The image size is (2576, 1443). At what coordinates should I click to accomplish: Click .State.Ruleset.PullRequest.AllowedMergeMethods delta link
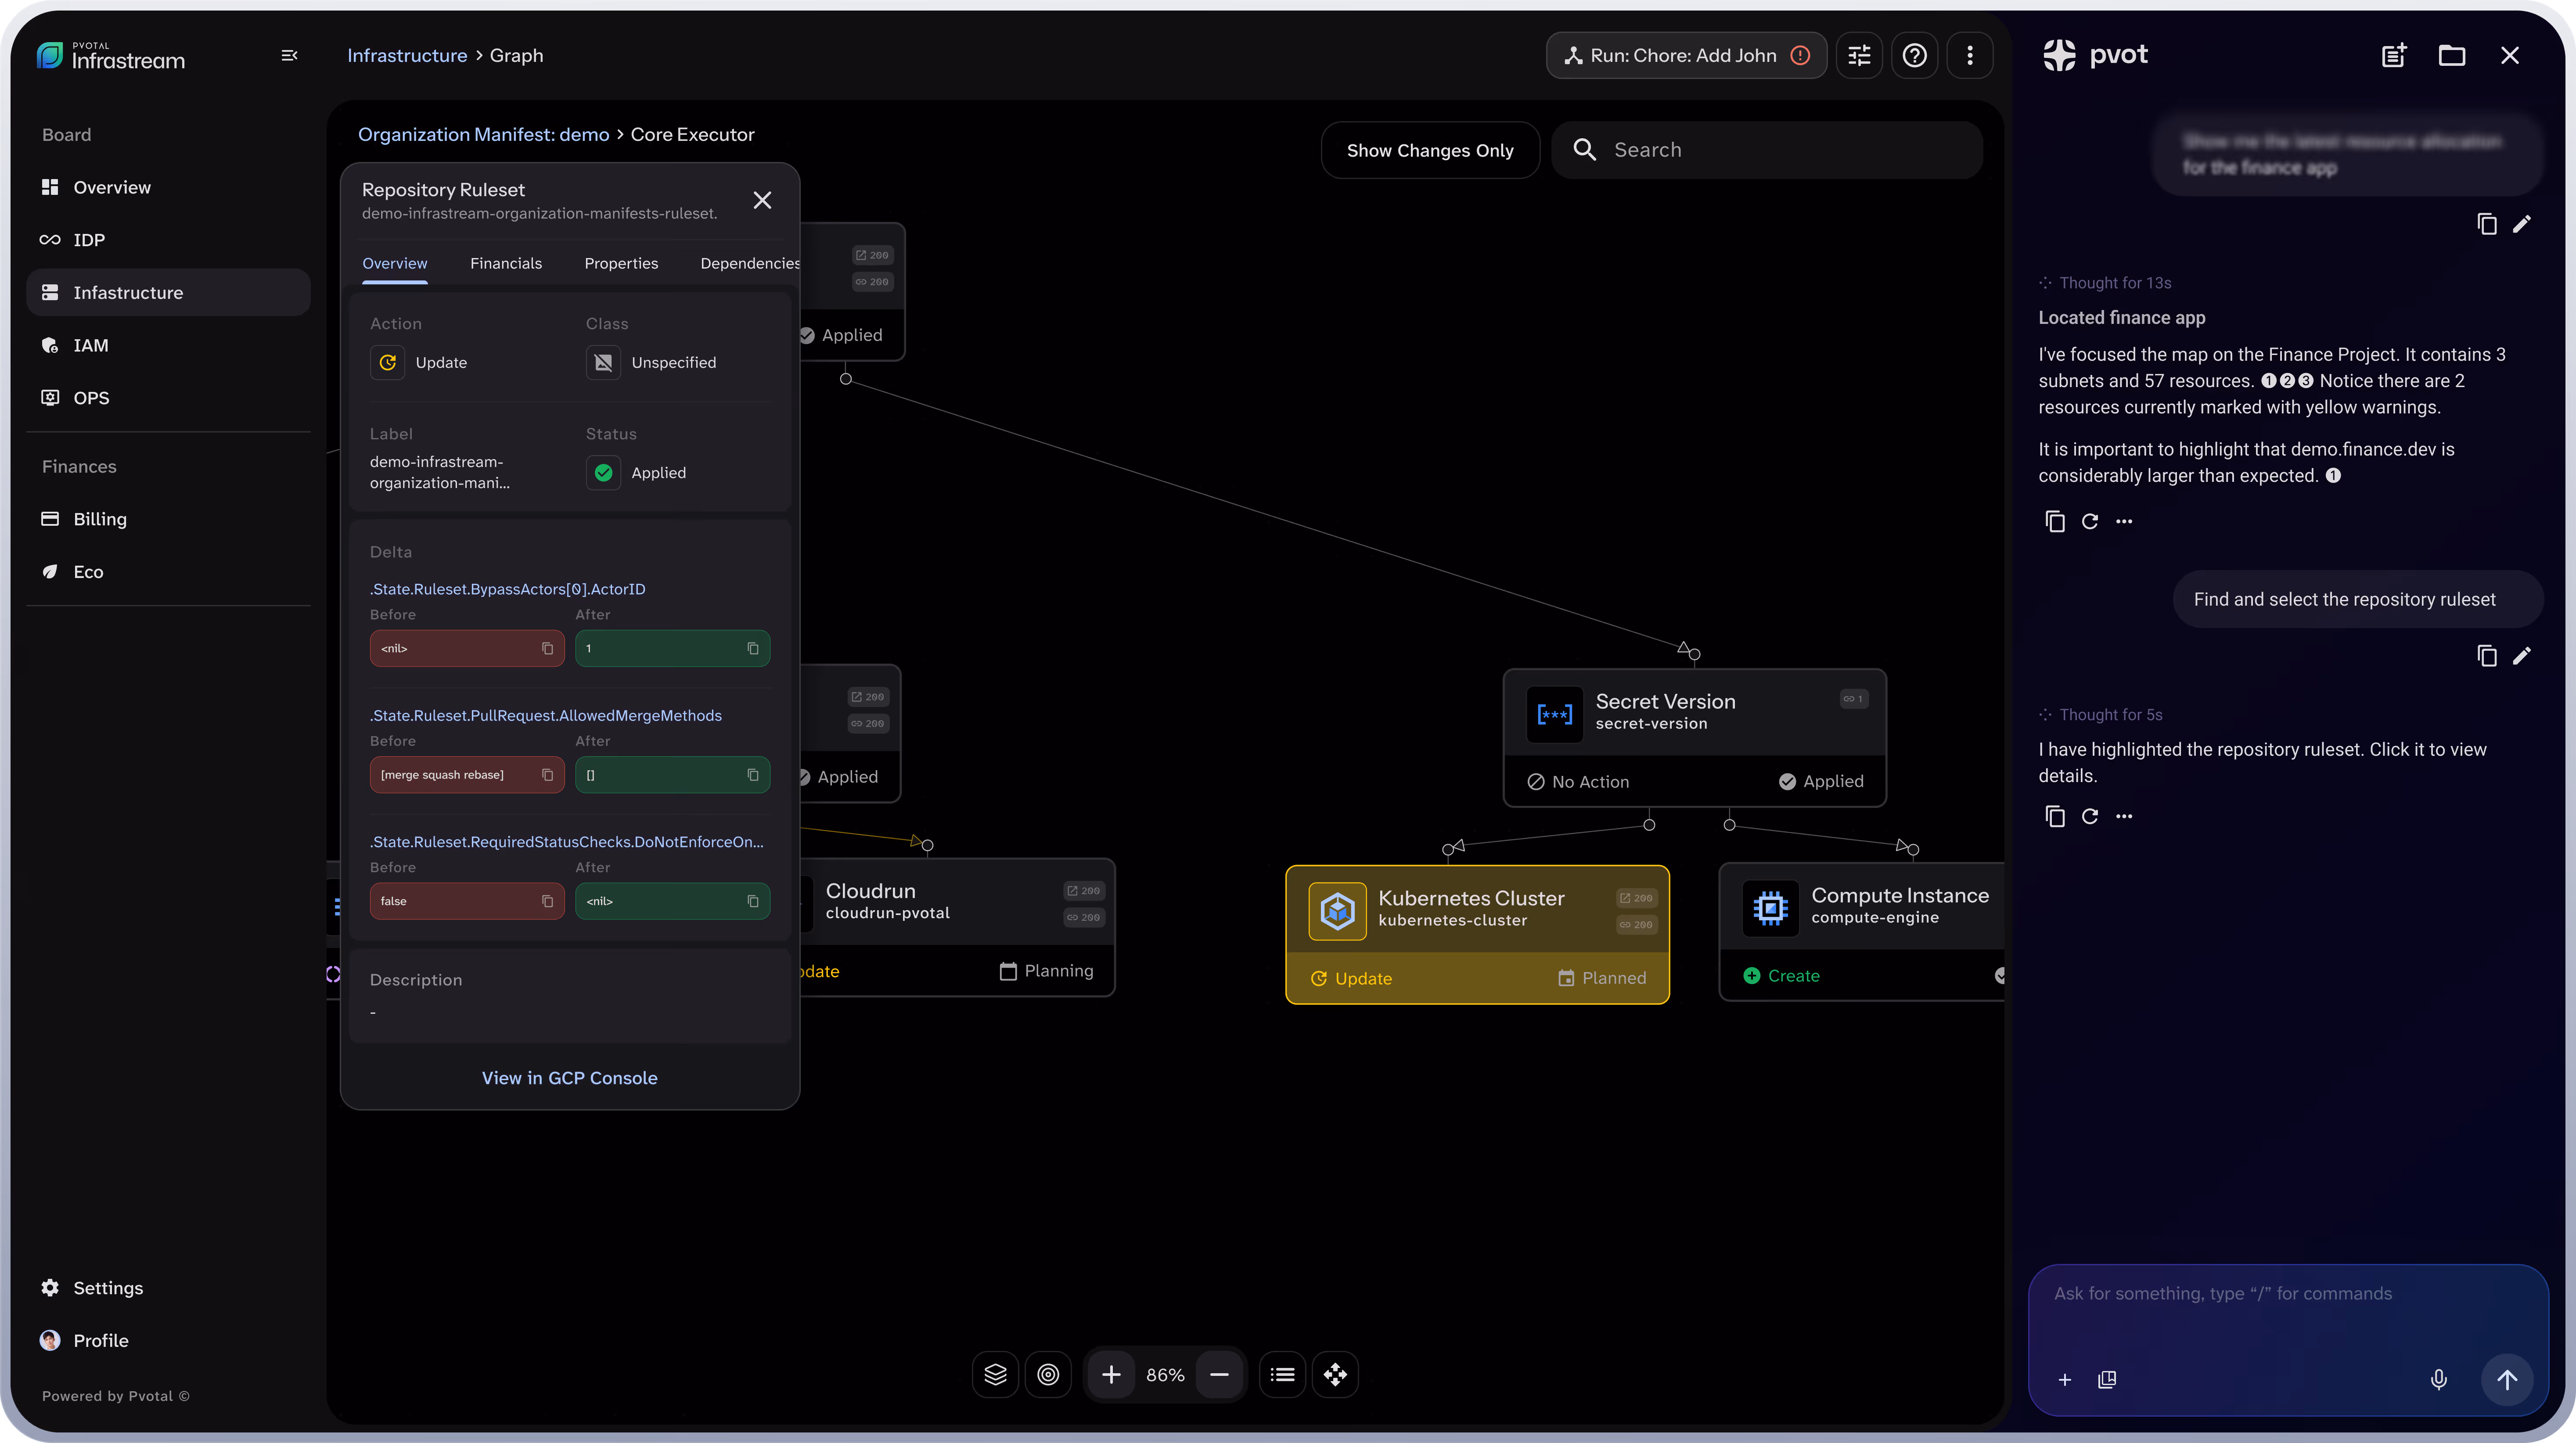[546, 716]
